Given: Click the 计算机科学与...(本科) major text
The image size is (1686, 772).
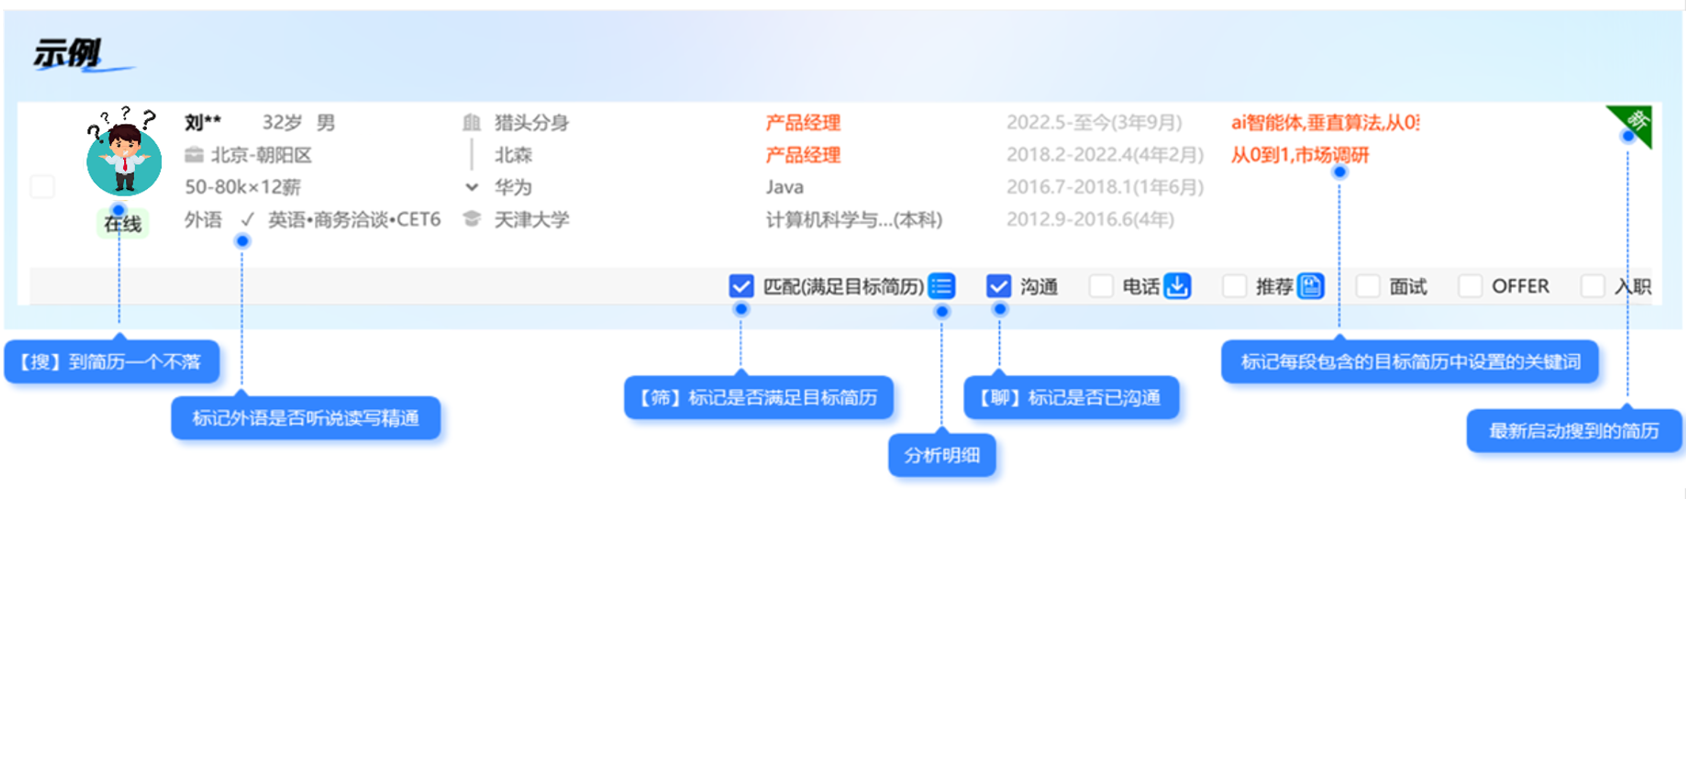Looking at the screenshot, I should (x=854, y=219).
